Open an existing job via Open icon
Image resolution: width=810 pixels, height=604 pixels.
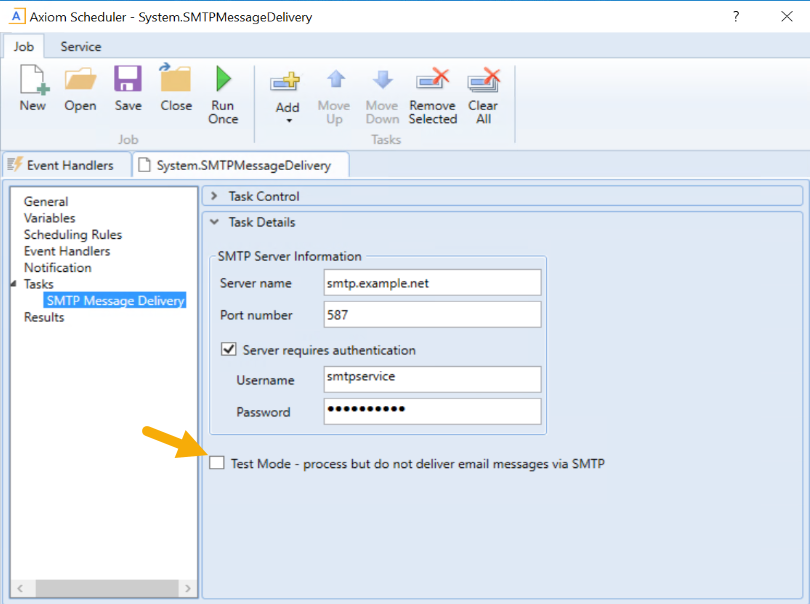click(x=80, y=80)
